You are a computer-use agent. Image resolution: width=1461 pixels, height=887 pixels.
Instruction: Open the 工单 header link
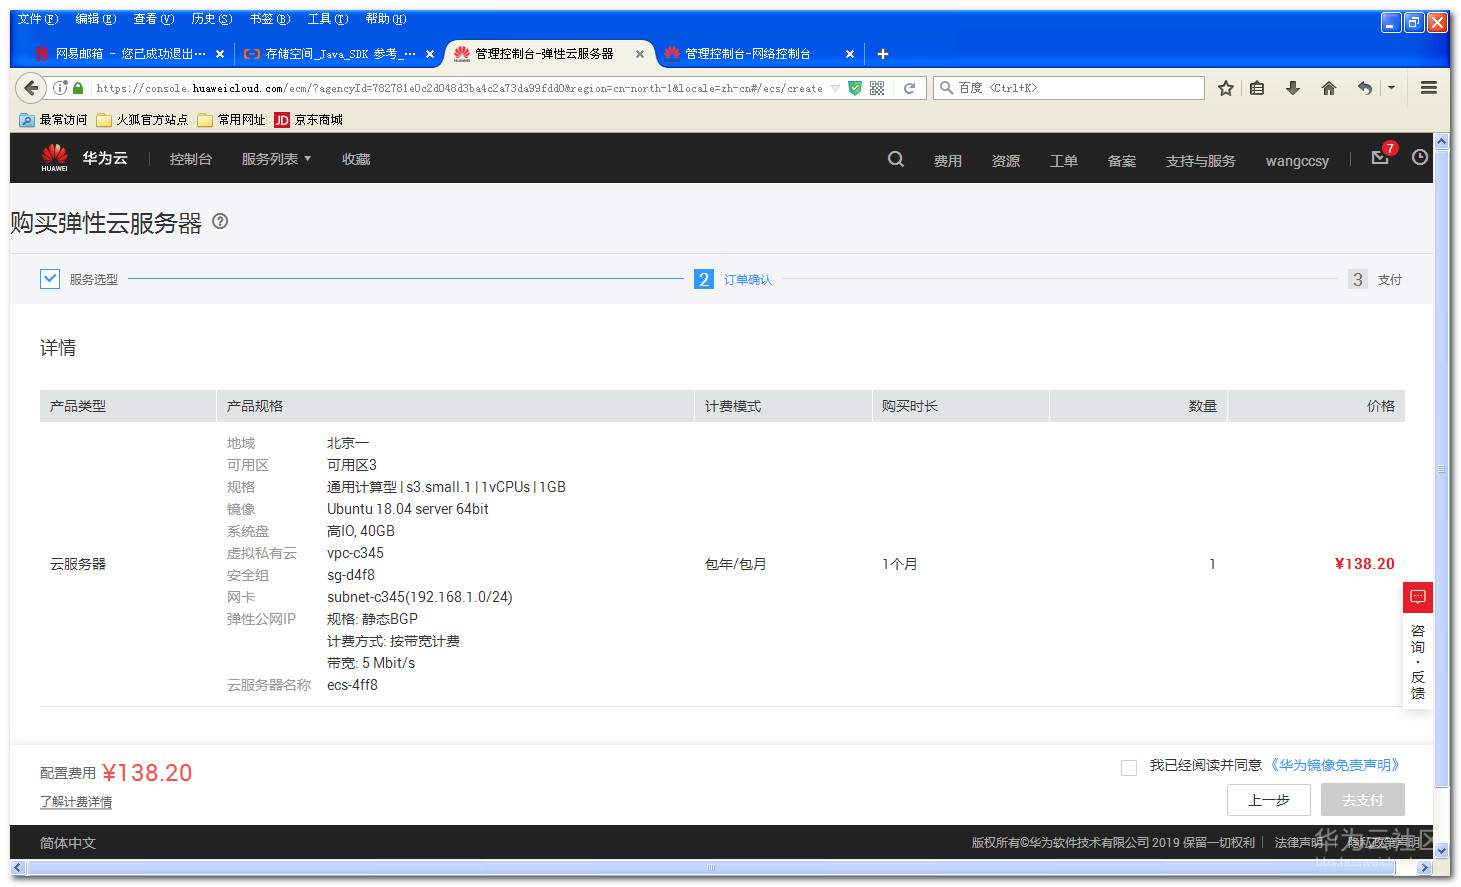coord(1064,160)
